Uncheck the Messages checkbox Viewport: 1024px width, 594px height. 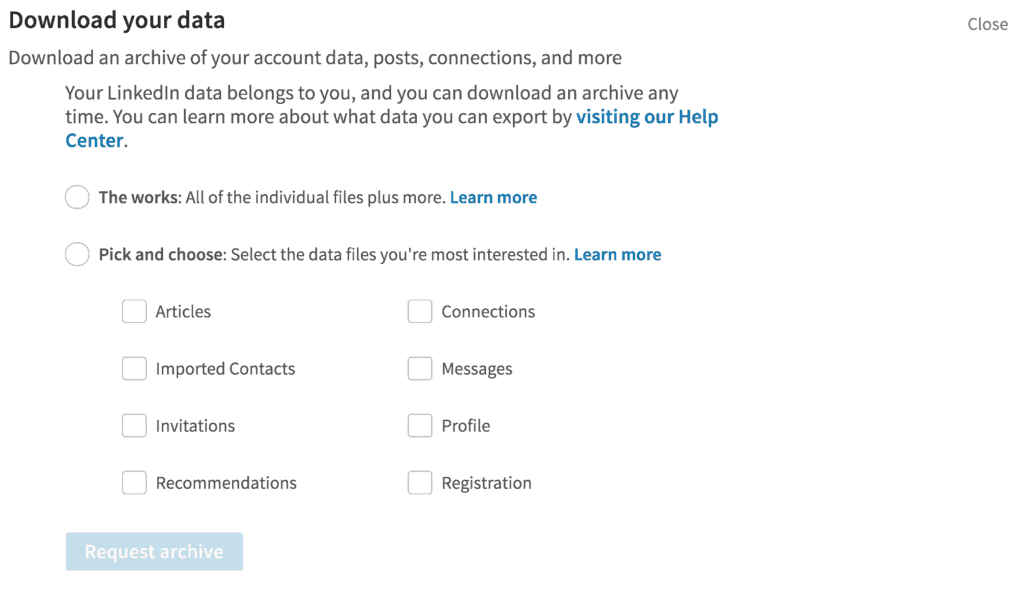[419, 368]
